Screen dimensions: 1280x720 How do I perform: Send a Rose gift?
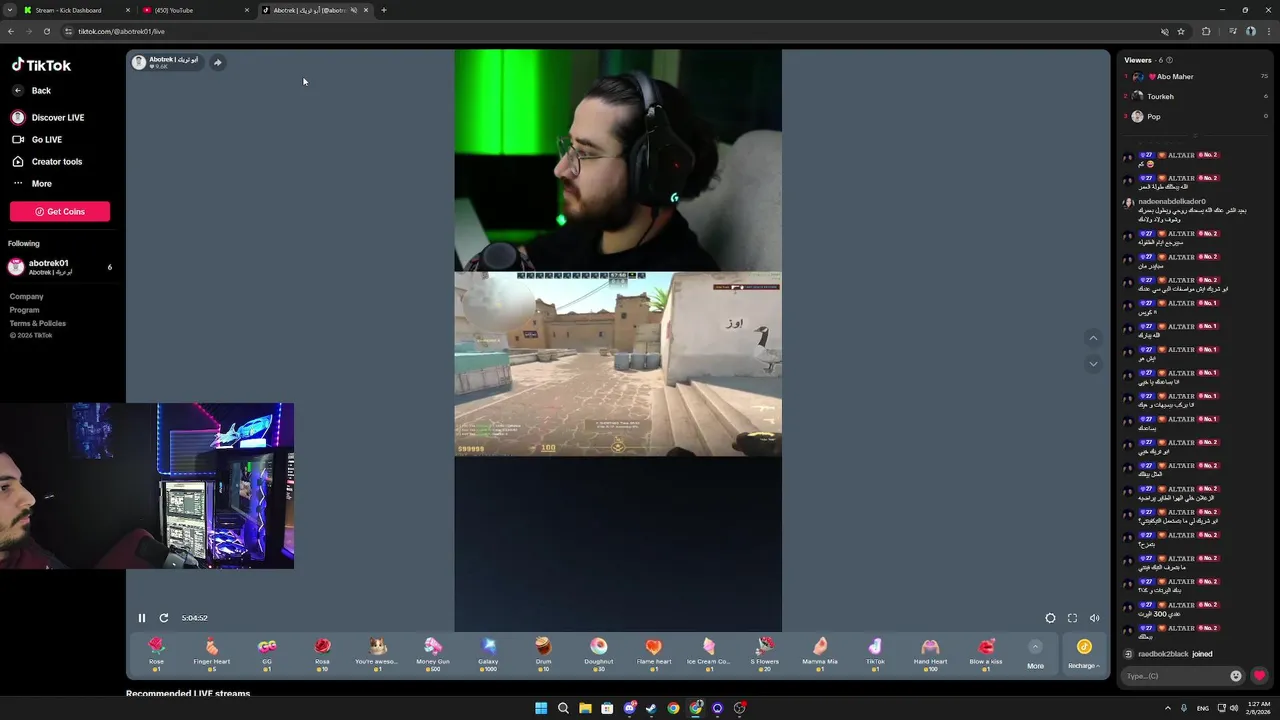pos(156,653)
